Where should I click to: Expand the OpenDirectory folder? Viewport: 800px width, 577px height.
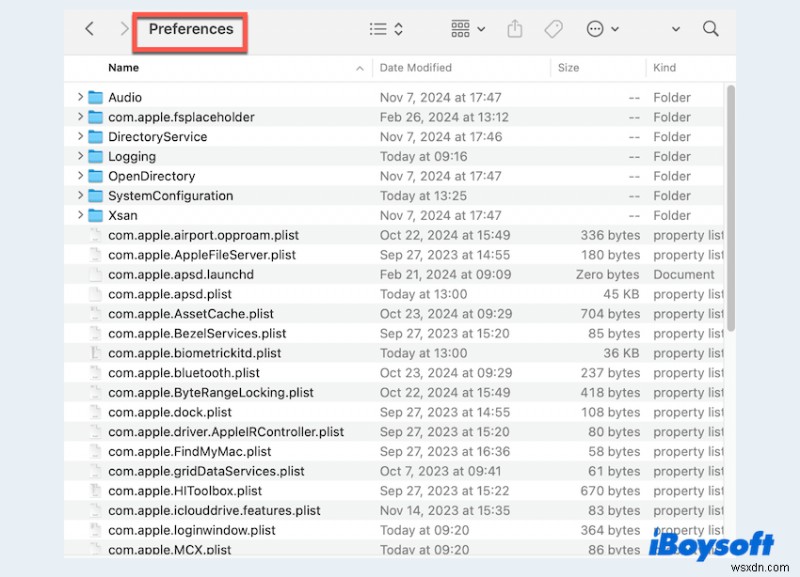click(x=80, y=175)
